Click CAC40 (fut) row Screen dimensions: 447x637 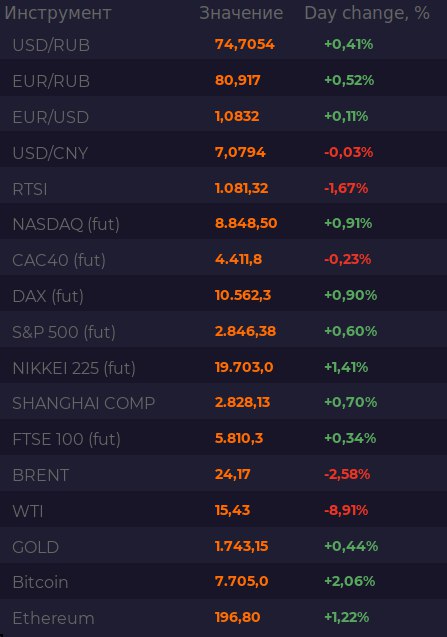pyautogui.click(x=224, y=259)
